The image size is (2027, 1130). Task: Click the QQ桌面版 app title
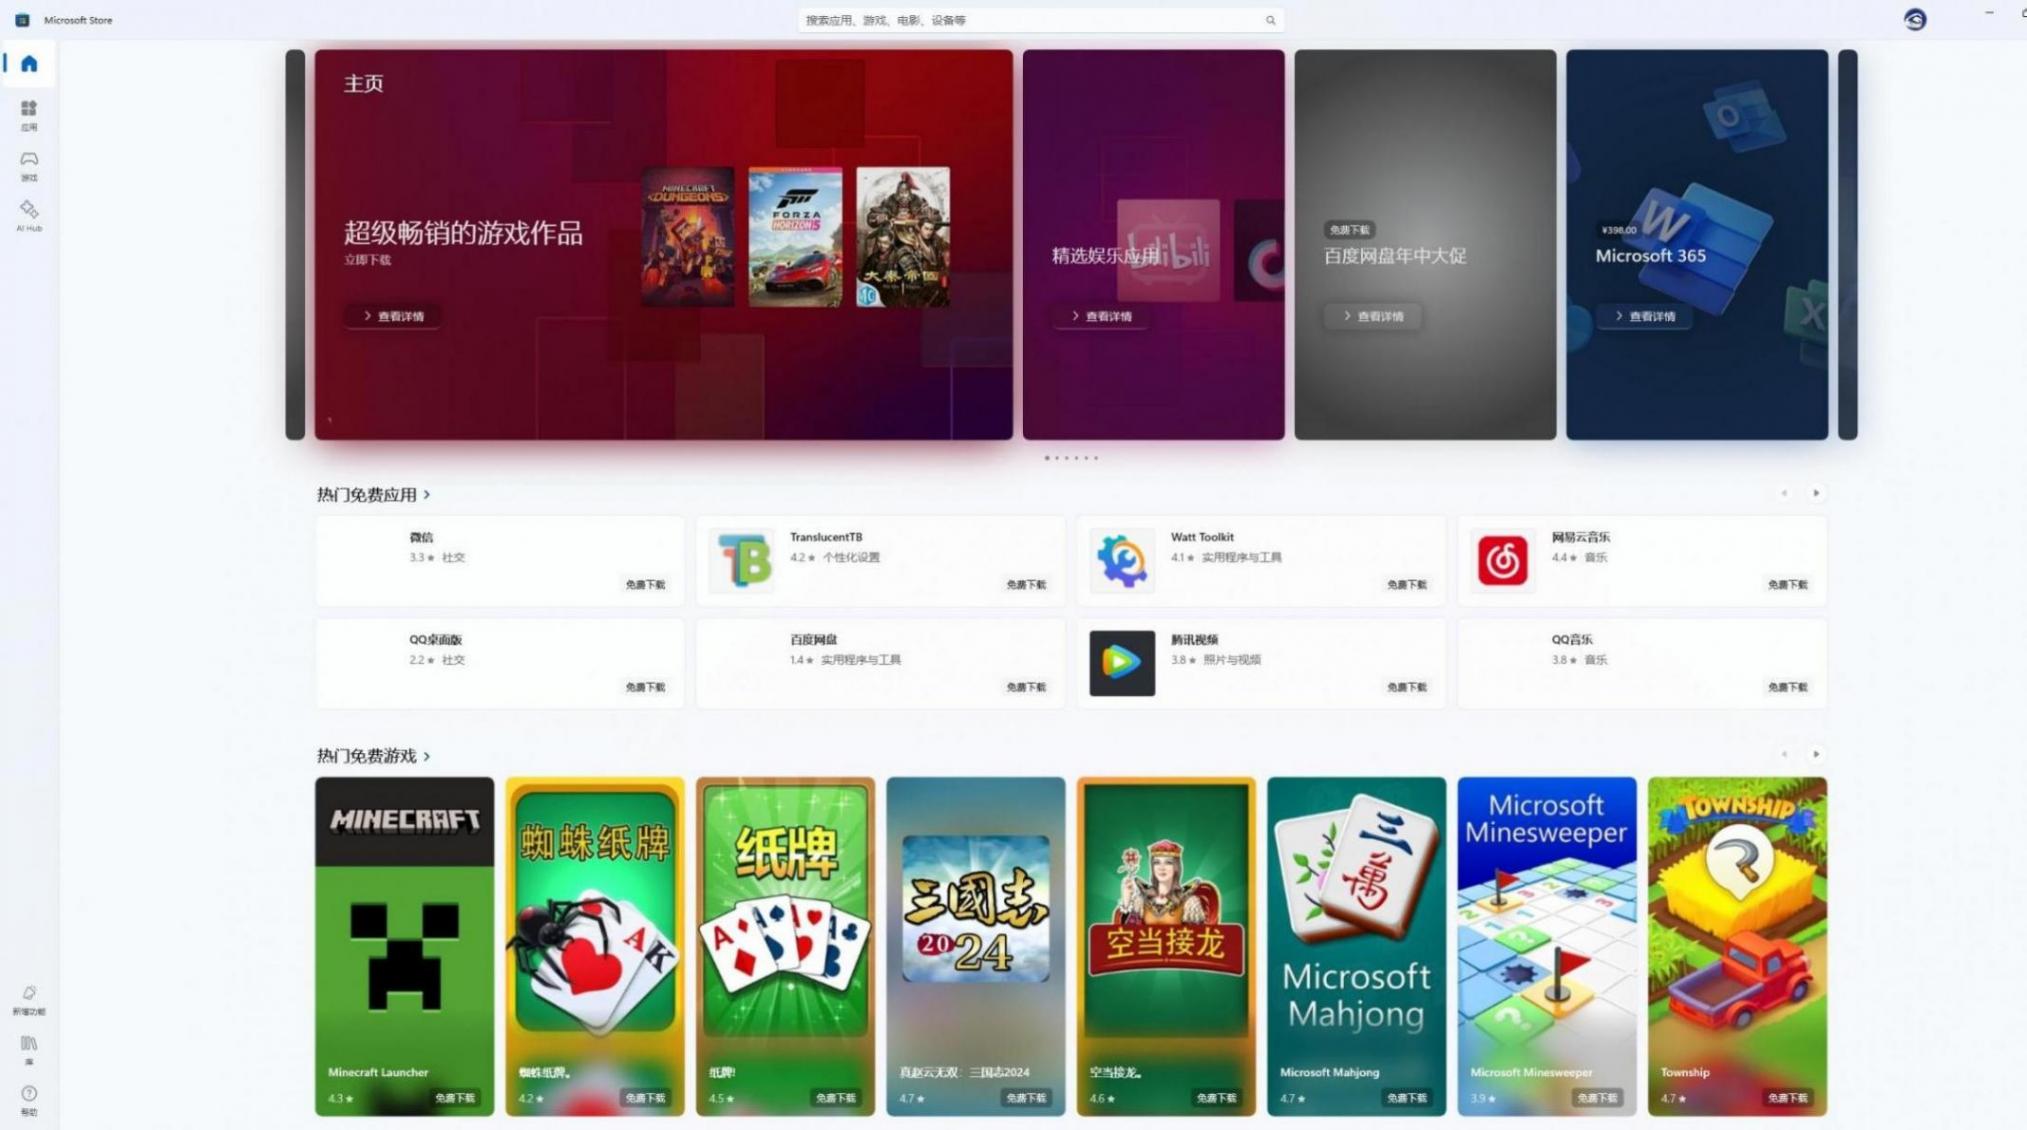435,639
